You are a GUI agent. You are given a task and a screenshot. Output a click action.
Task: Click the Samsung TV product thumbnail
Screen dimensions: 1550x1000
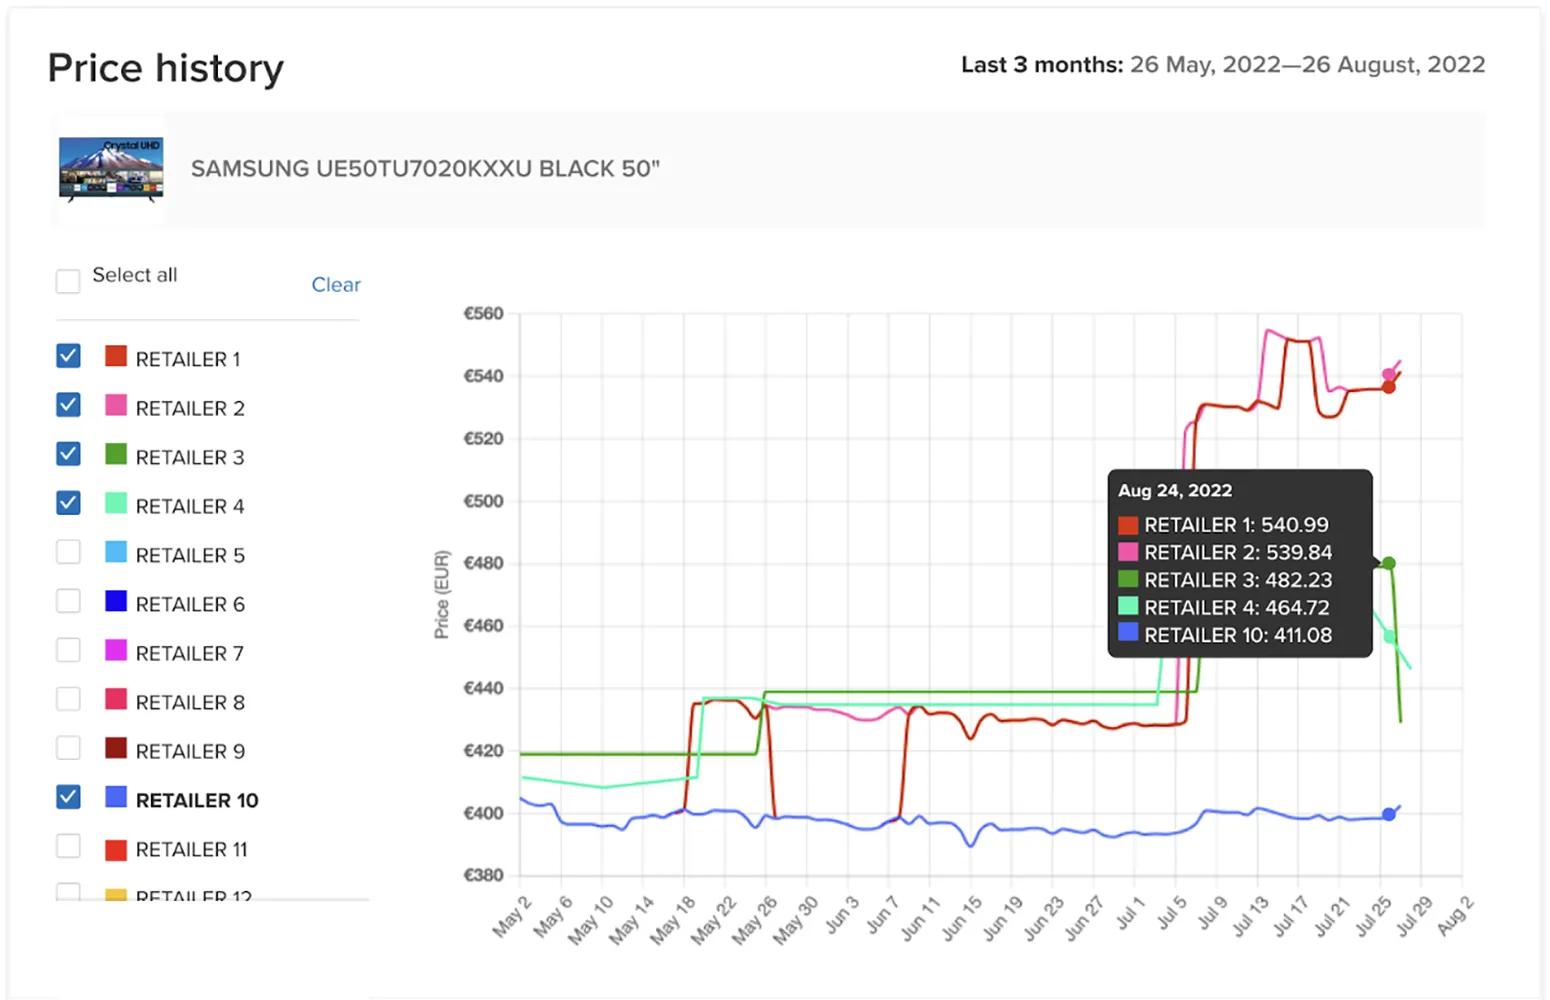tap(110, 168)
